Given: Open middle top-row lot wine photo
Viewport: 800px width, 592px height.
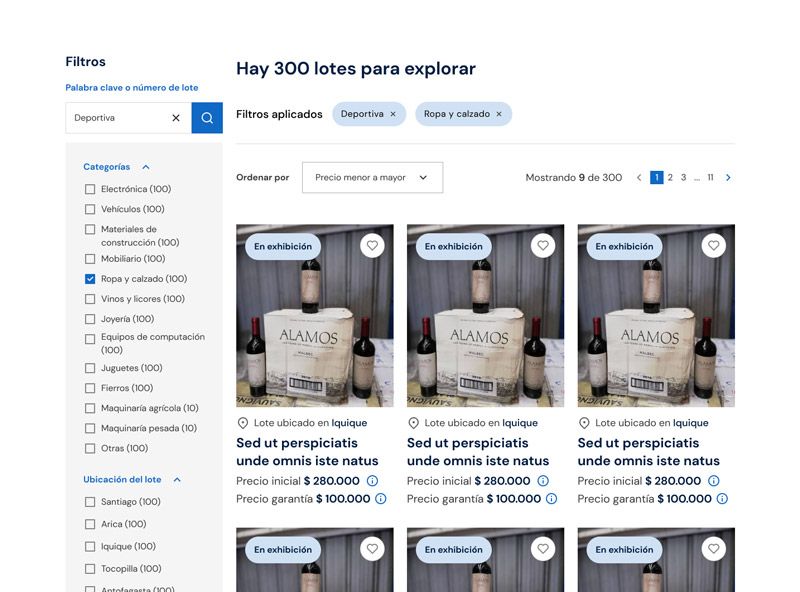Looking at the screenshot, I should 486,316.
